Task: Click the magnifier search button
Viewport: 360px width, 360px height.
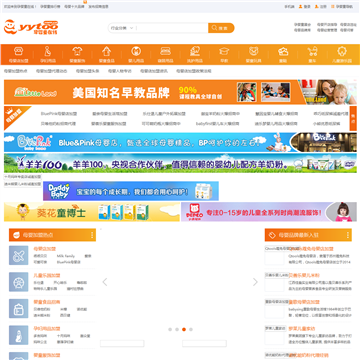Action: coord(221,28)
